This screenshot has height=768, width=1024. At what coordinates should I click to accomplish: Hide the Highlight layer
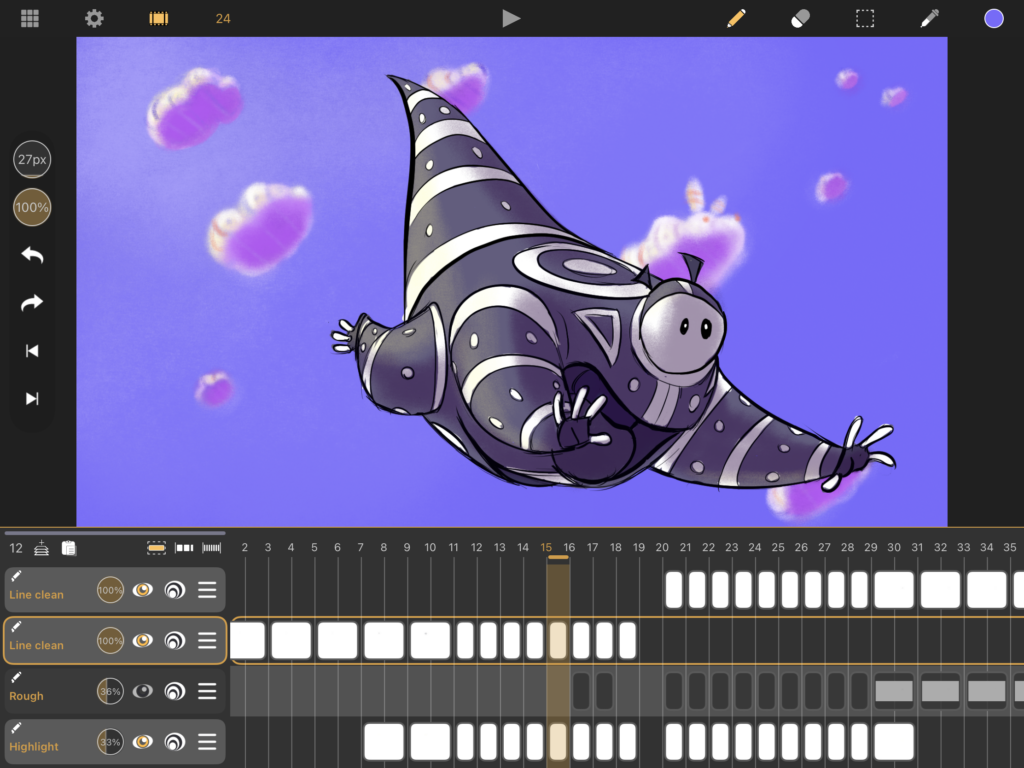[142, 742]
